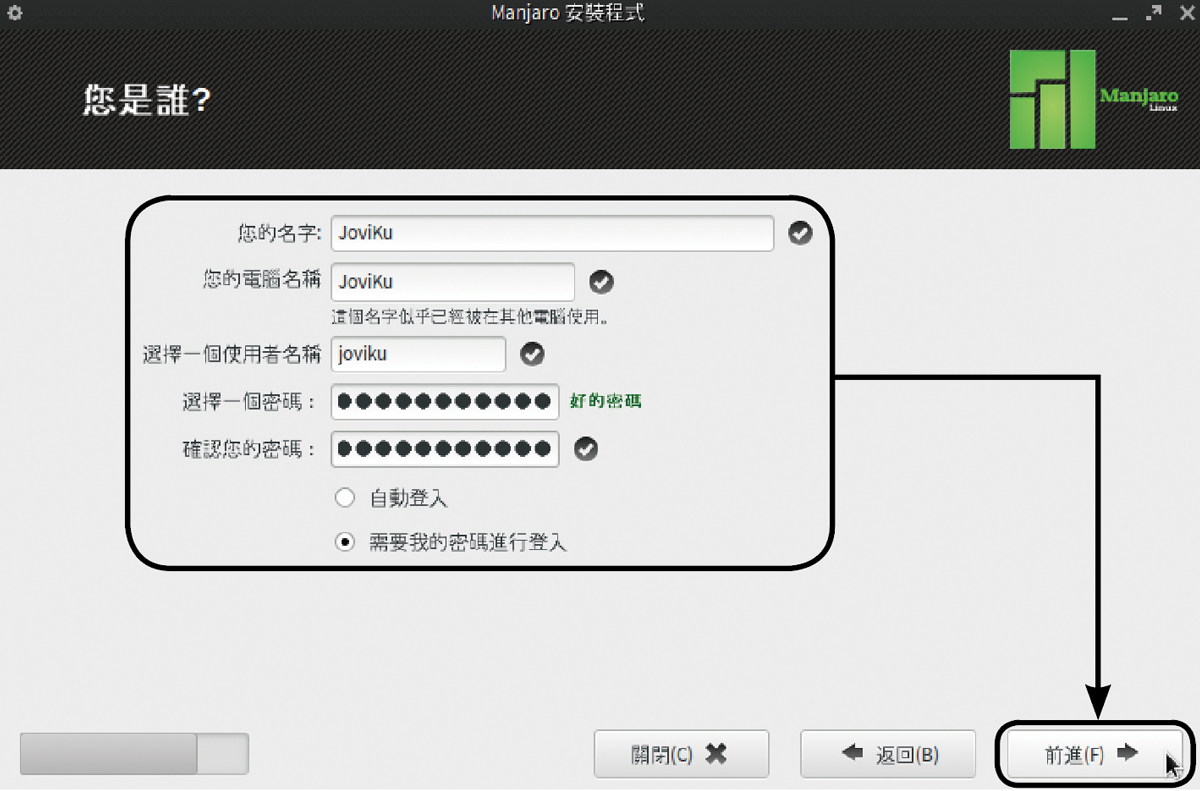
Task: Click the 好的密碼 strength label
Action: click(605, 401)
